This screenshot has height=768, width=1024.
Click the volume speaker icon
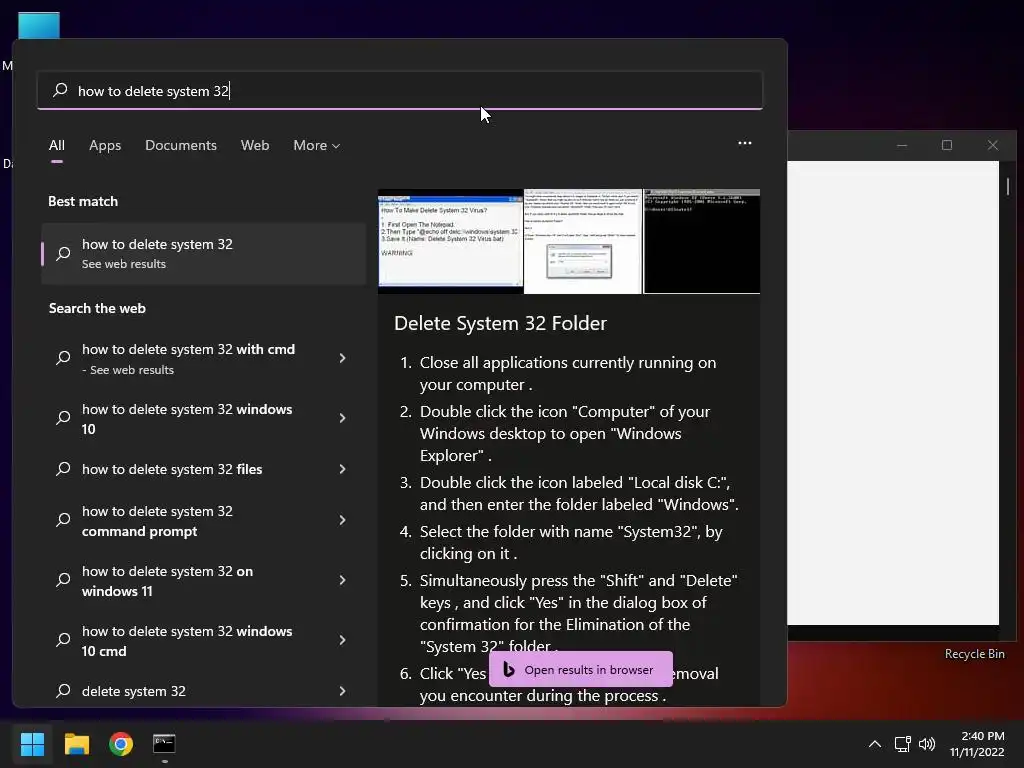[927, 744]
